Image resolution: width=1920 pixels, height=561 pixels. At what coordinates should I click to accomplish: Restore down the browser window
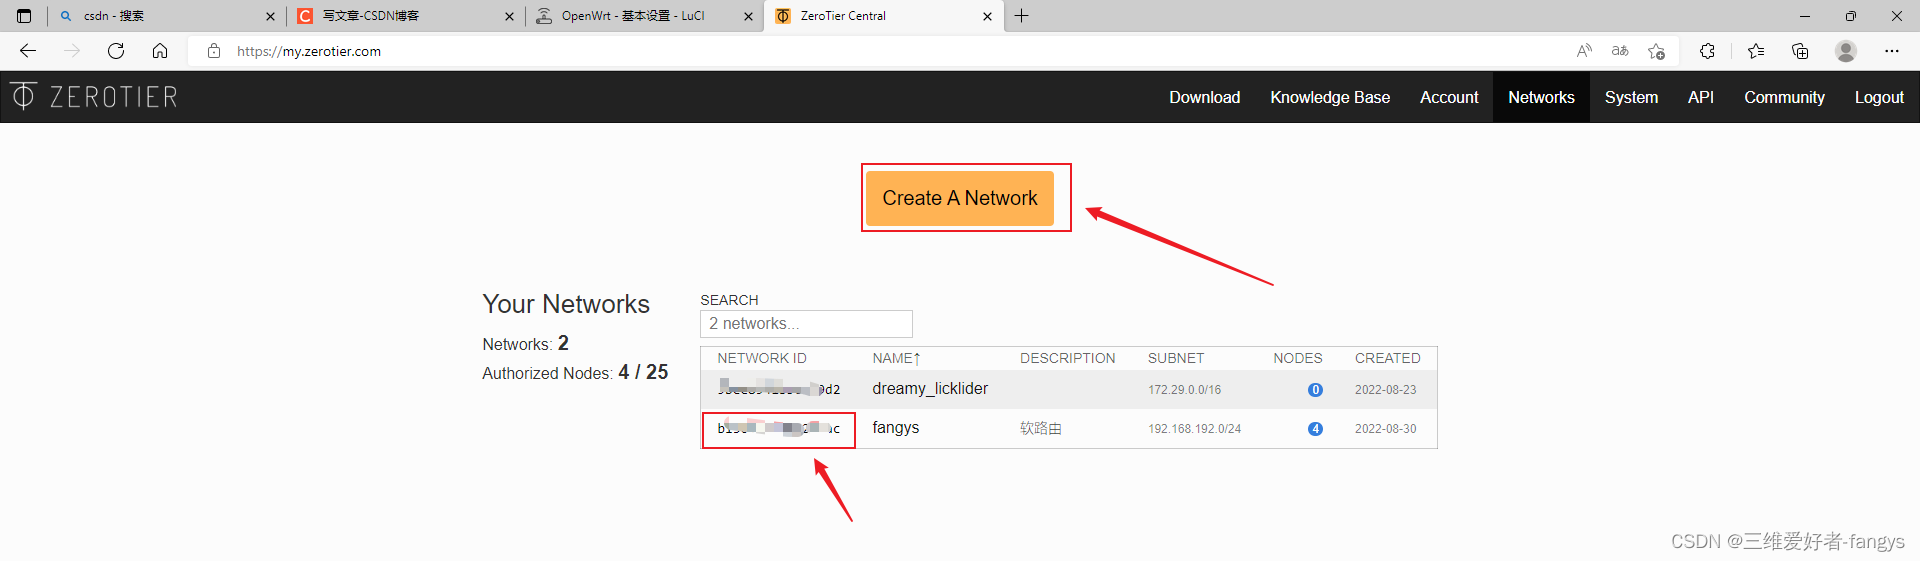tap(1850, 16)
